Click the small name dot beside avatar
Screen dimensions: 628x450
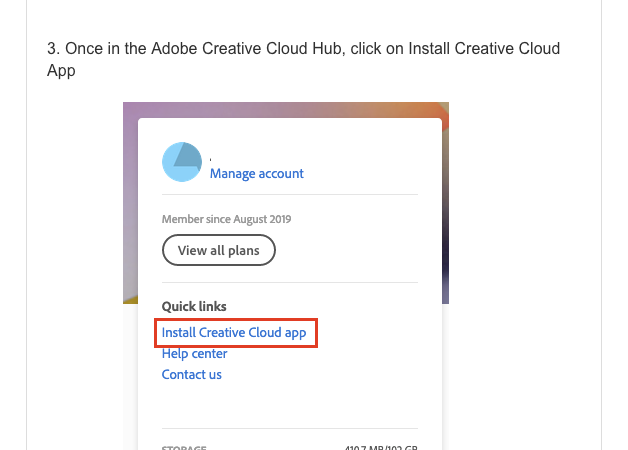click(211, 158)
